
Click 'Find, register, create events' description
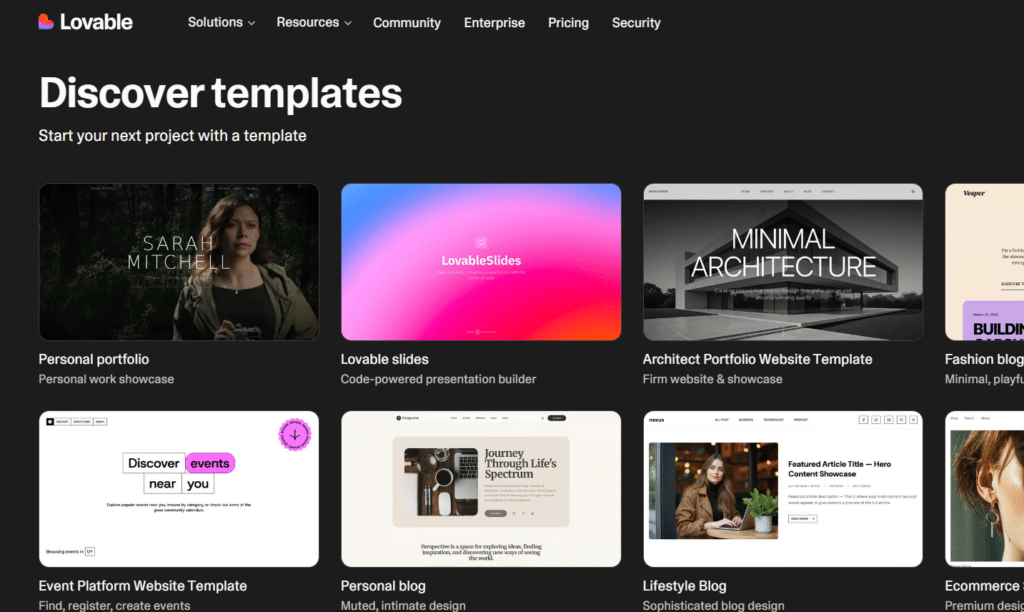pos(114,605)
